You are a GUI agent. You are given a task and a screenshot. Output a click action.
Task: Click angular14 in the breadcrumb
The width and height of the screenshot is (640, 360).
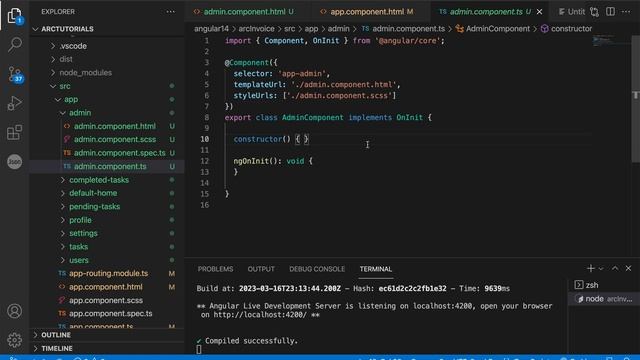pos(211,29)
